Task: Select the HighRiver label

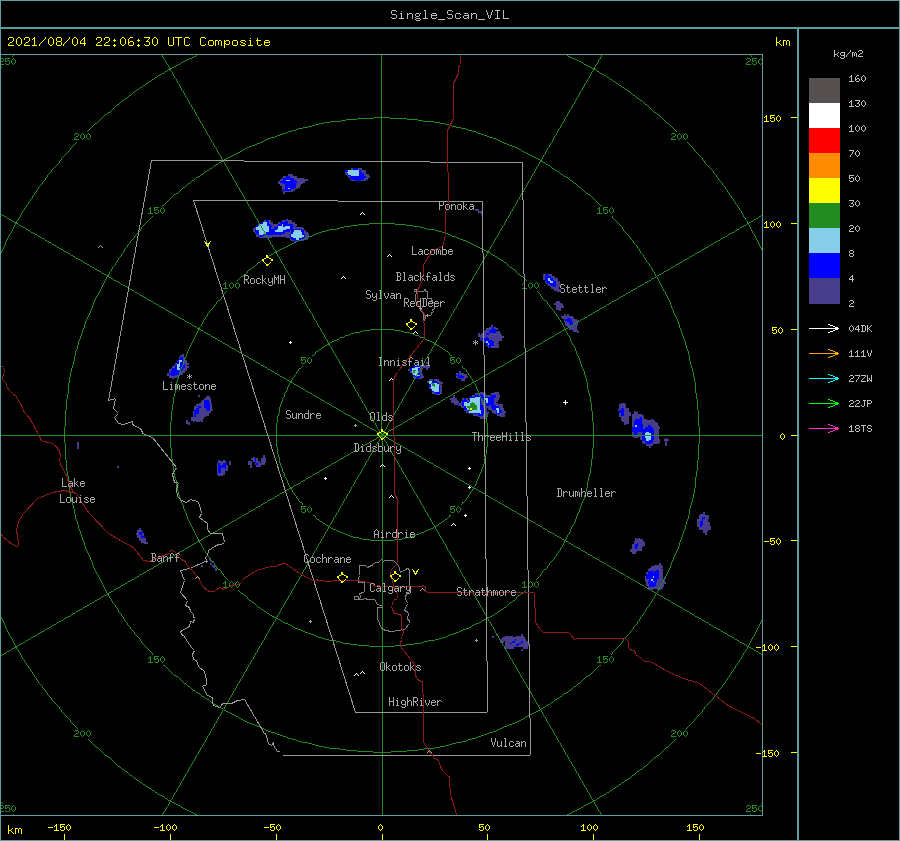Action: pos(415,702)
